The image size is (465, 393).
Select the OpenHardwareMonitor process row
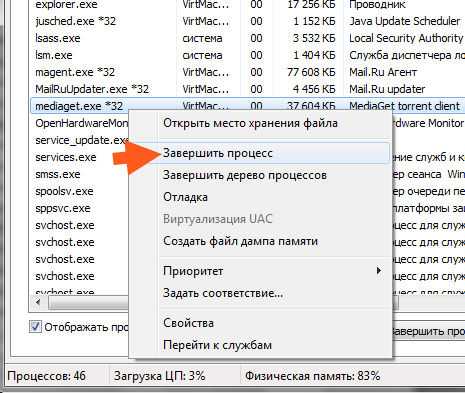pos(82,123)
